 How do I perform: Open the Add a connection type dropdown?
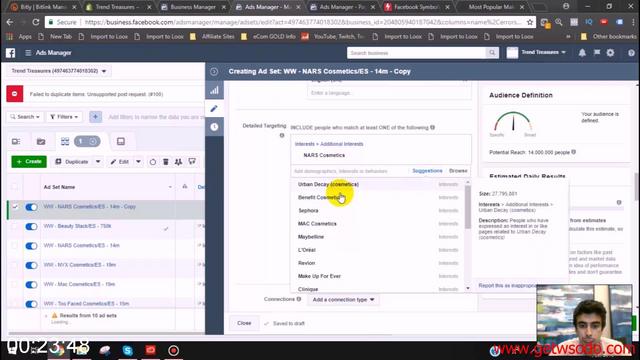343,300
